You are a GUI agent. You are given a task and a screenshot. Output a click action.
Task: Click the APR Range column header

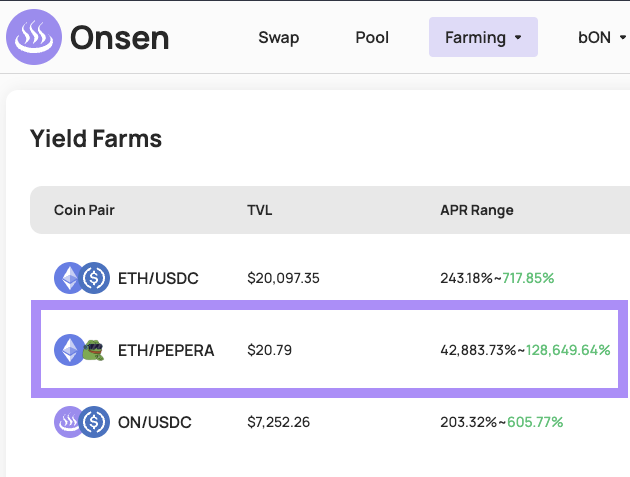coord(477,210)
